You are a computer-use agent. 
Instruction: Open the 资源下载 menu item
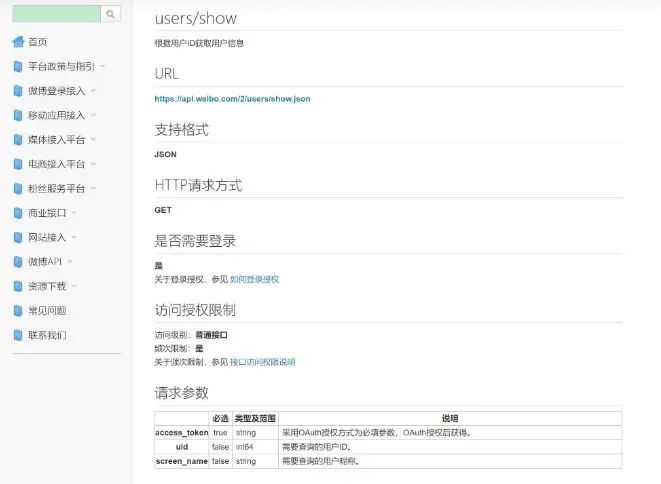47,286
